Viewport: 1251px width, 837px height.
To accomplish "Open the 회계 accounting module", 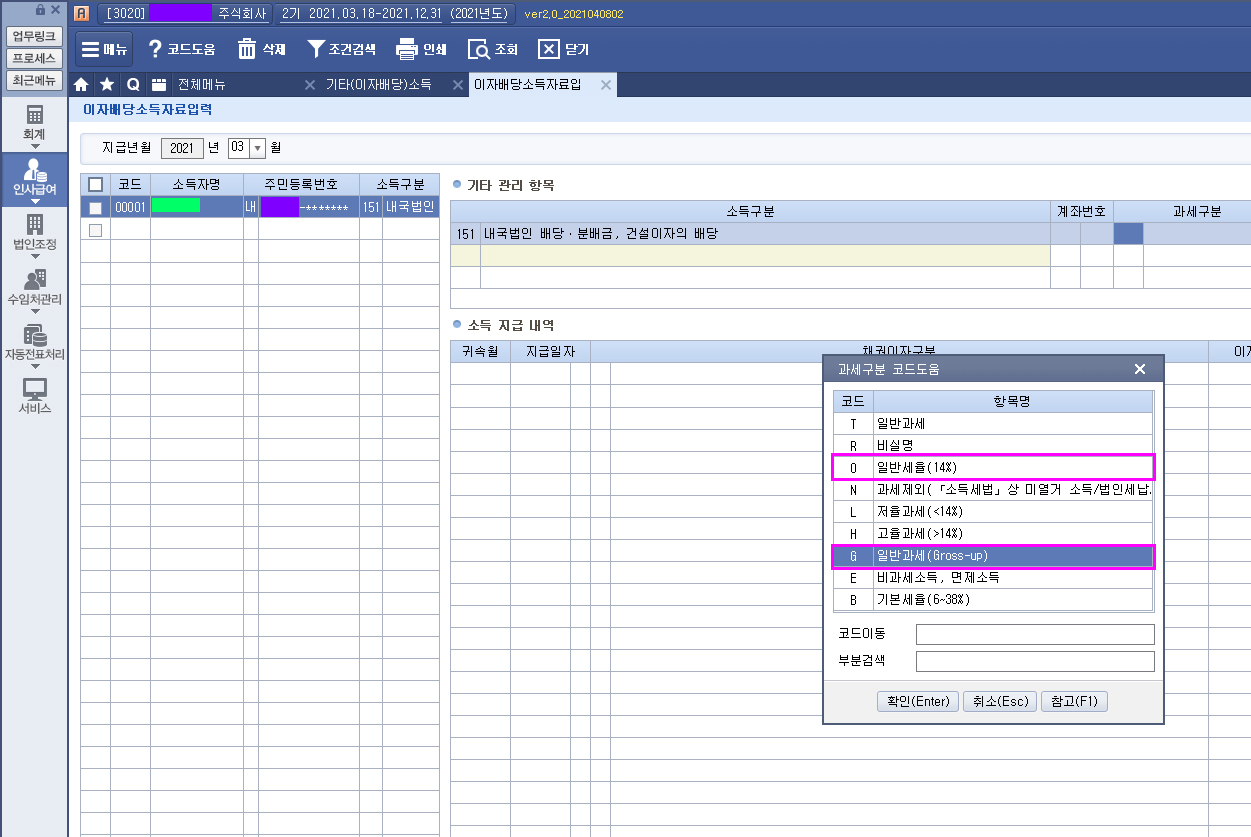I will click(35, 122).
